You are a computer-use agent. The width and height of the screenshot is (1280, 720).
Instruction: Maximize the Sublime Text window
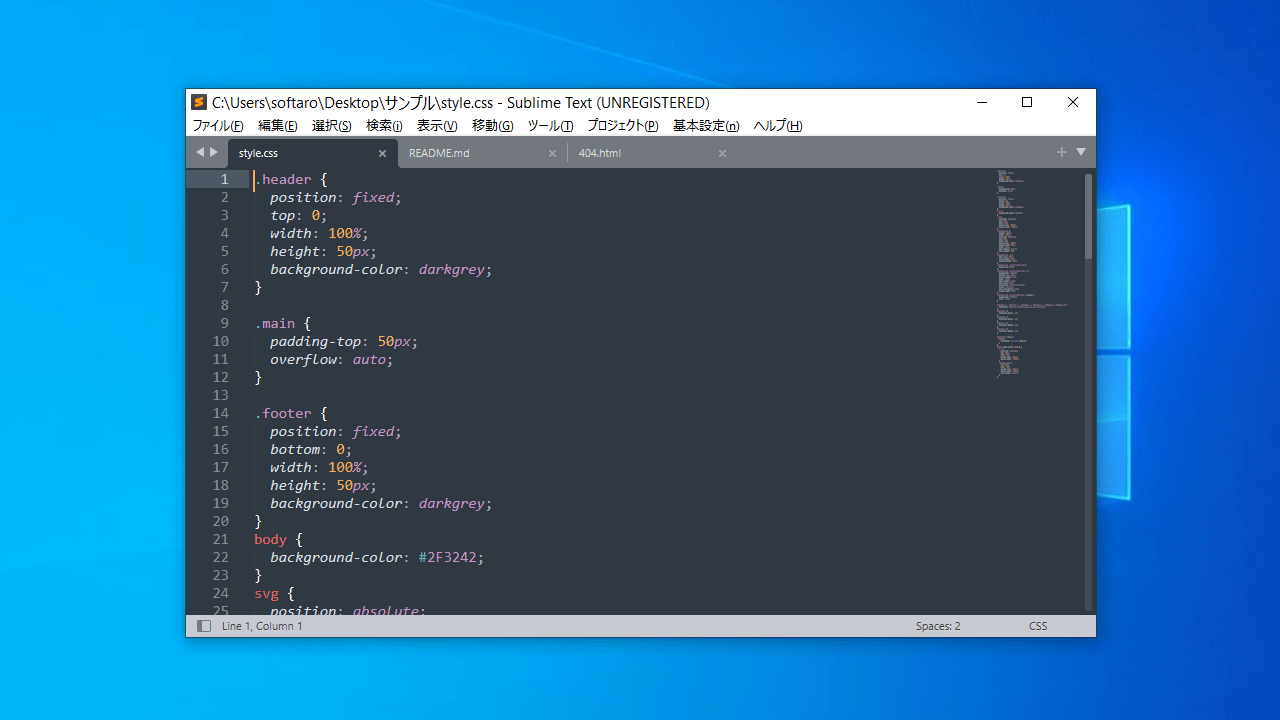point(1027,102)
